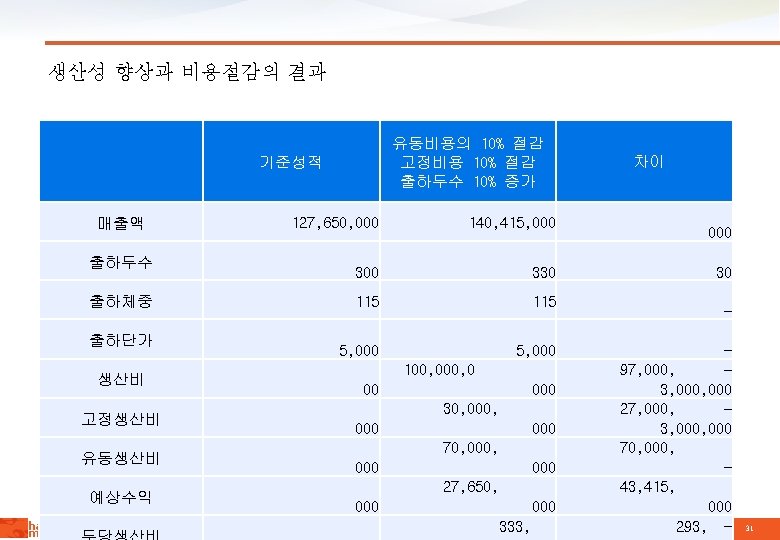780x540 pixels.
Task: Click the slide title 생산성 향상과 비용절감의 결과
Action: (187, 72)
